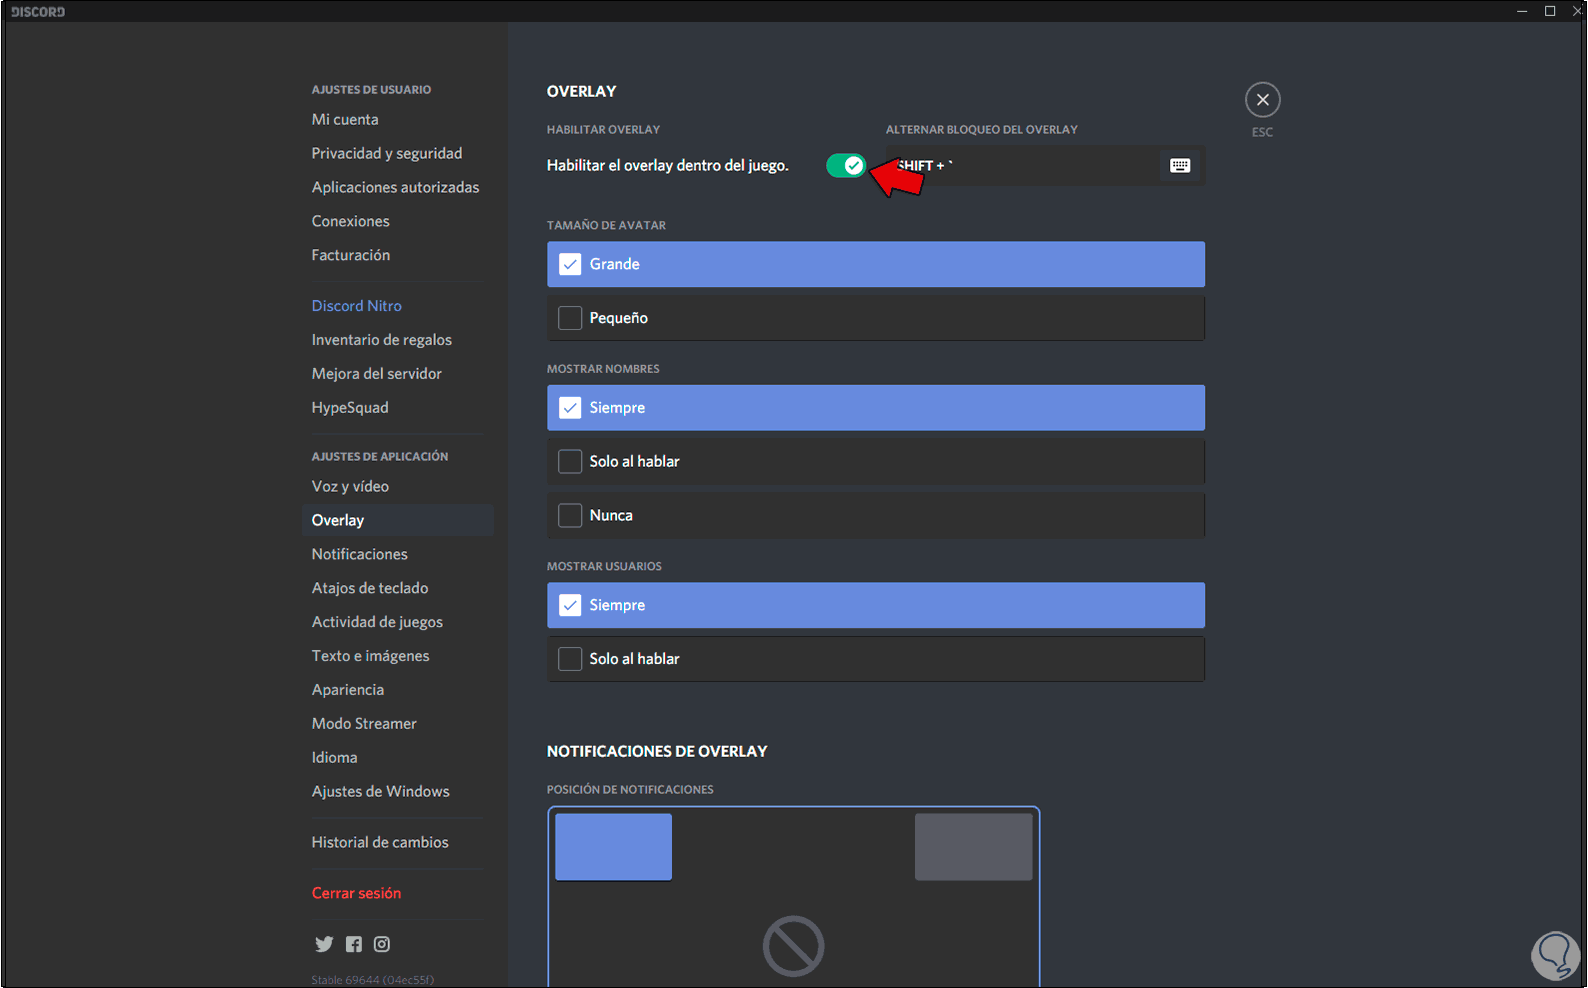Open Discord's Instagram page icon

point(382,944)
